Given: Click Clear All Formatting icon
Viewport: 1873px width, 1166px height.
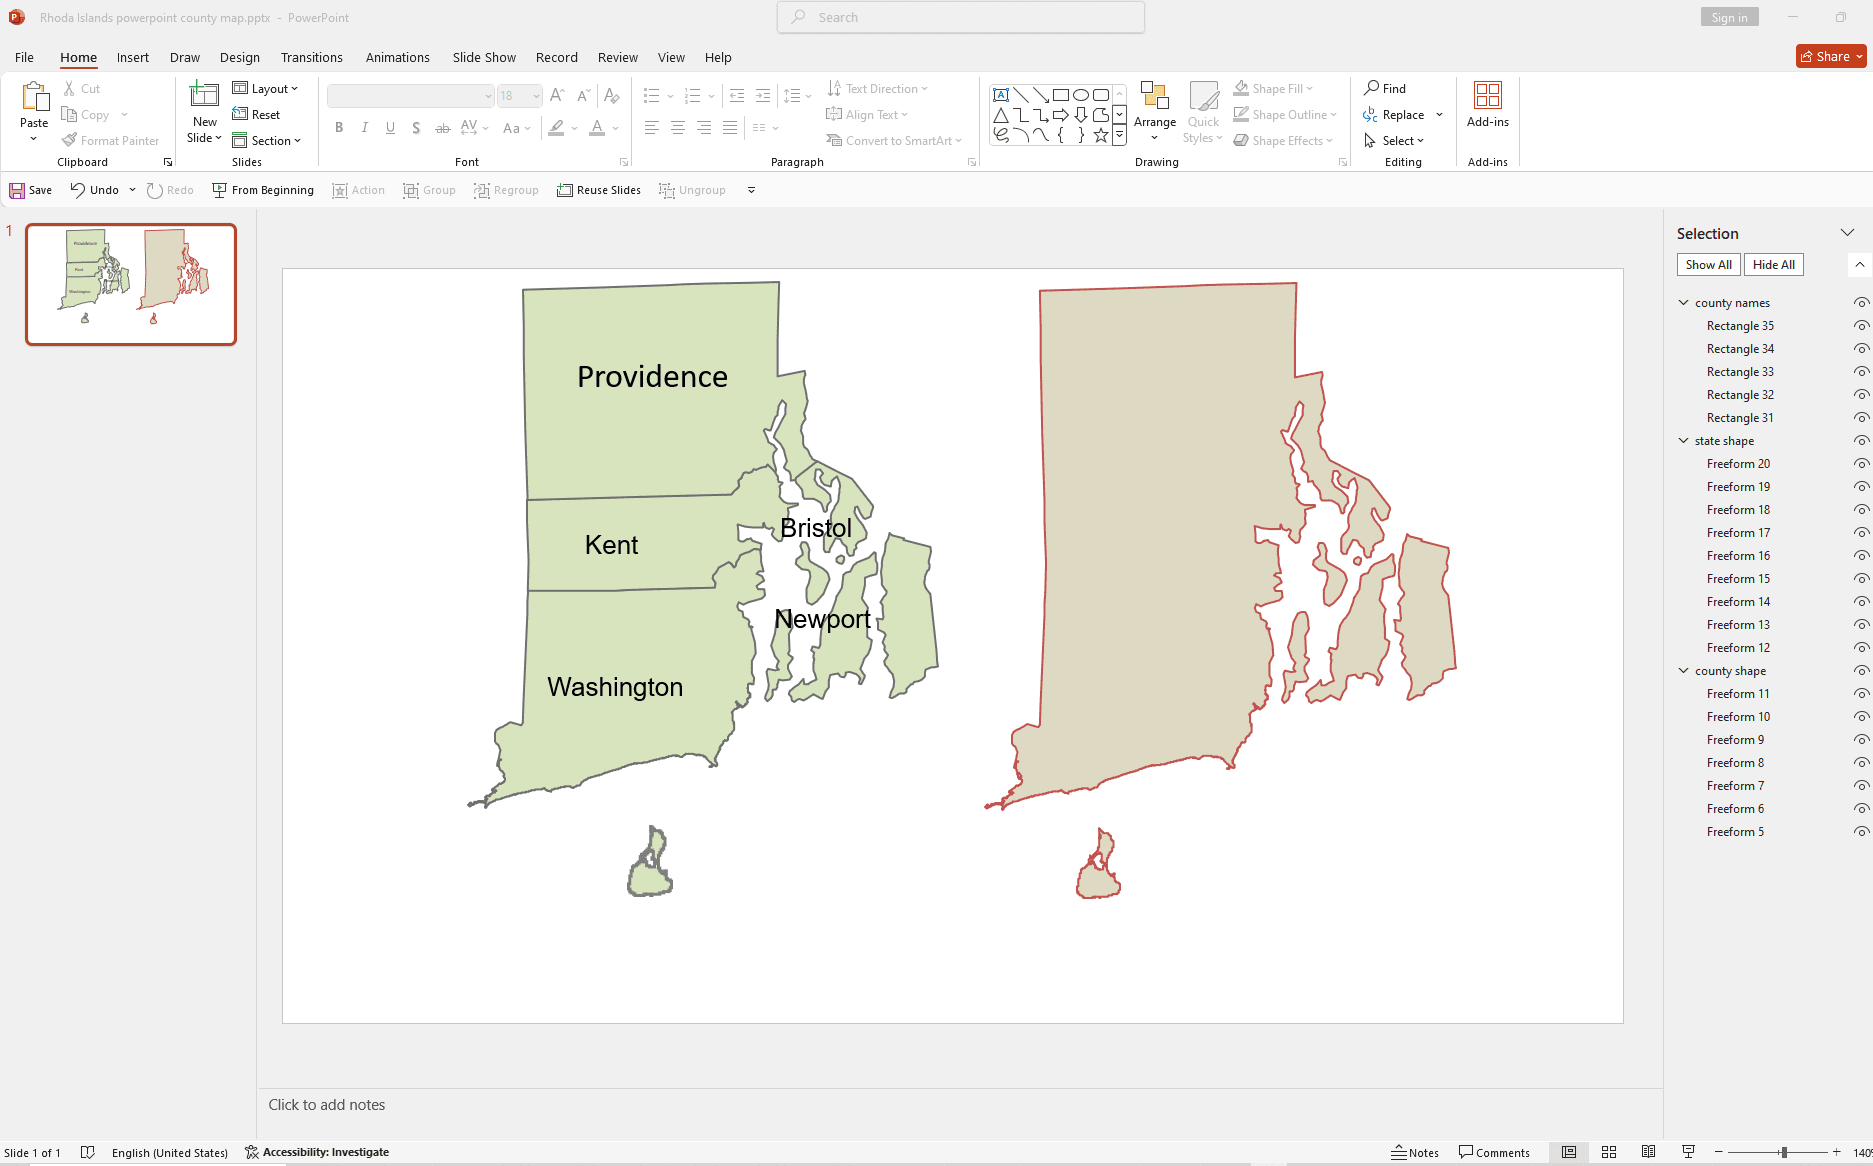Looking at the screenshot, I should [x=612, y=96].
